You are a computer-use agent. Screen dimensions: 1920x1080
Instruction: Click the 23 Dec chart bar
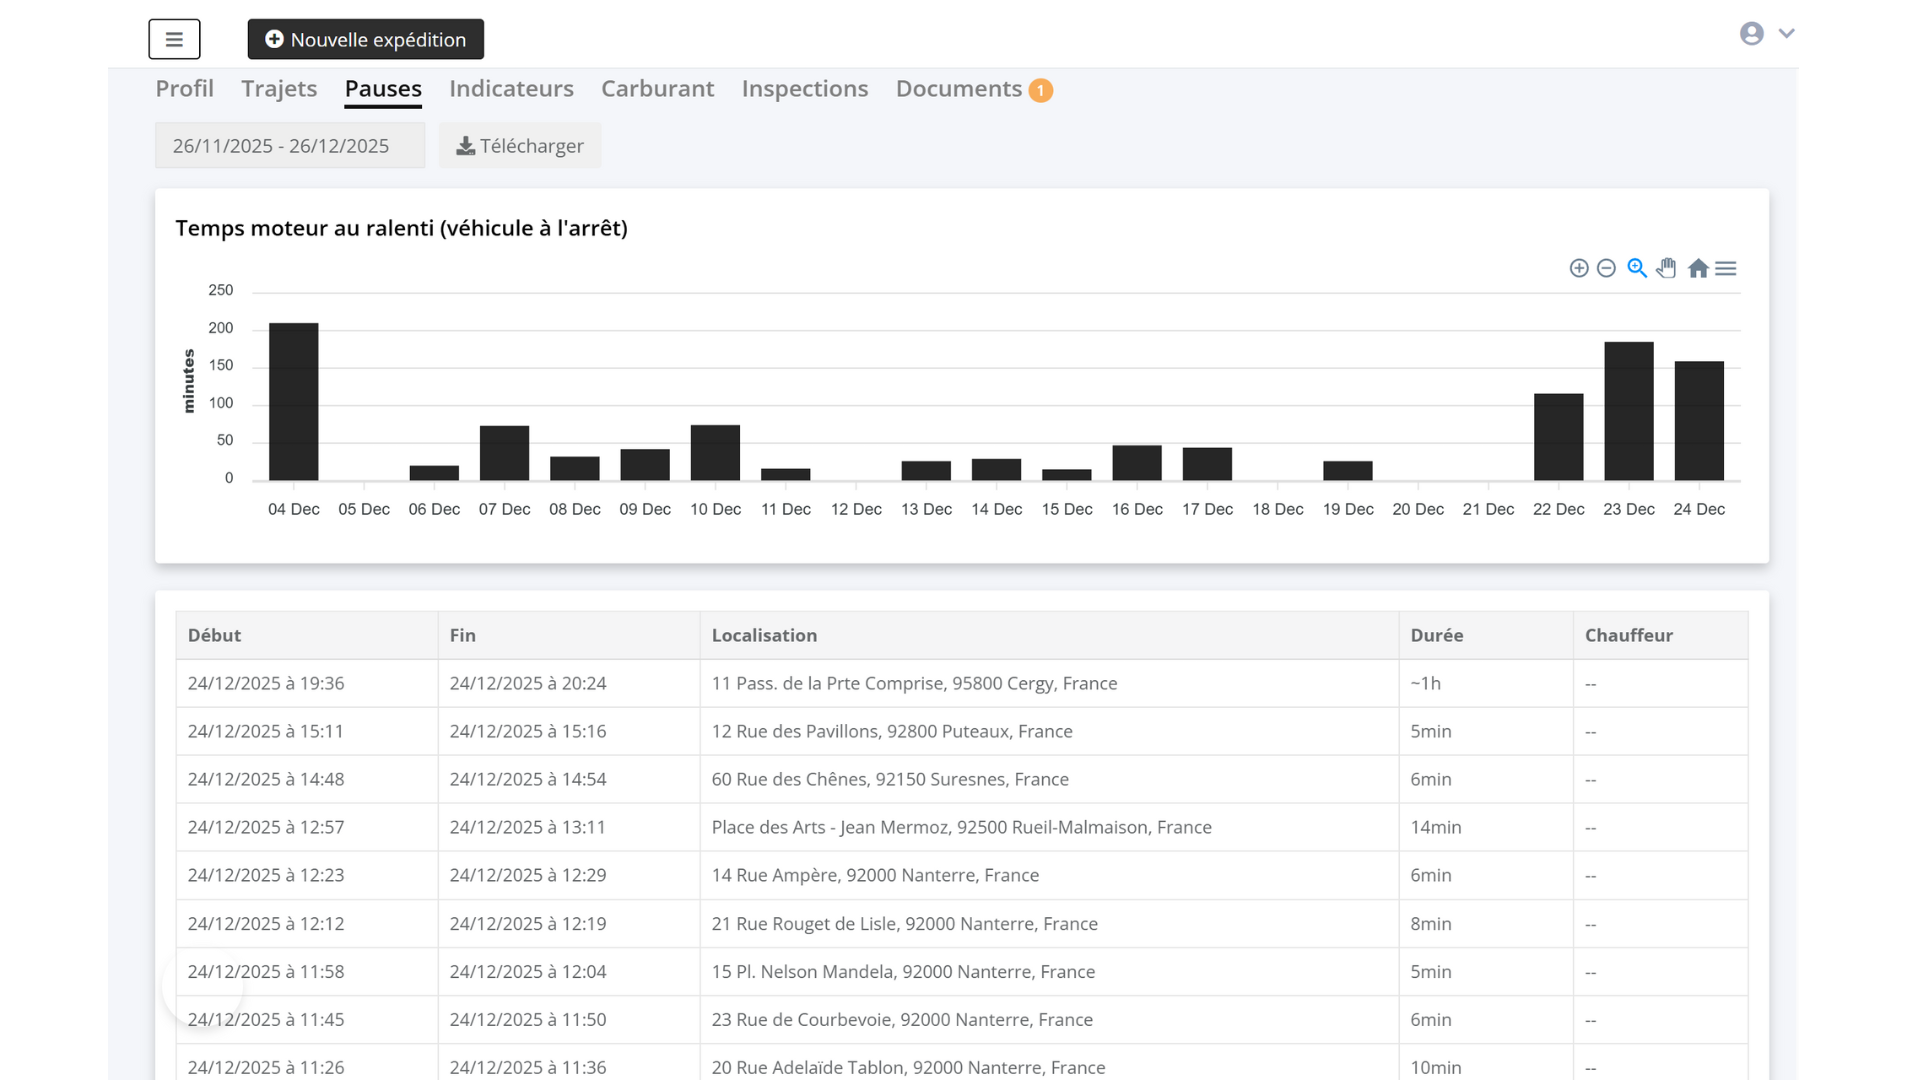point(1628,412)
